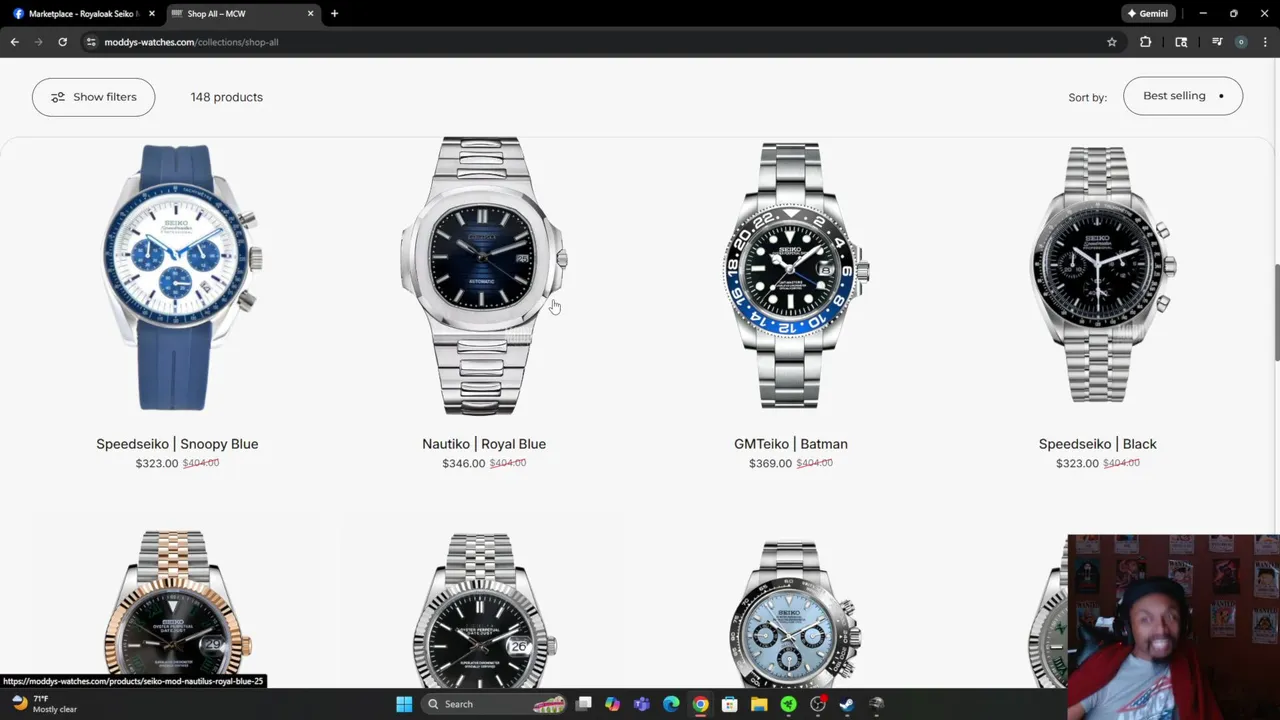Open Microsoft Edge from the taskbar
Viewport: 1280px width, 720px height.
[671, 704]
